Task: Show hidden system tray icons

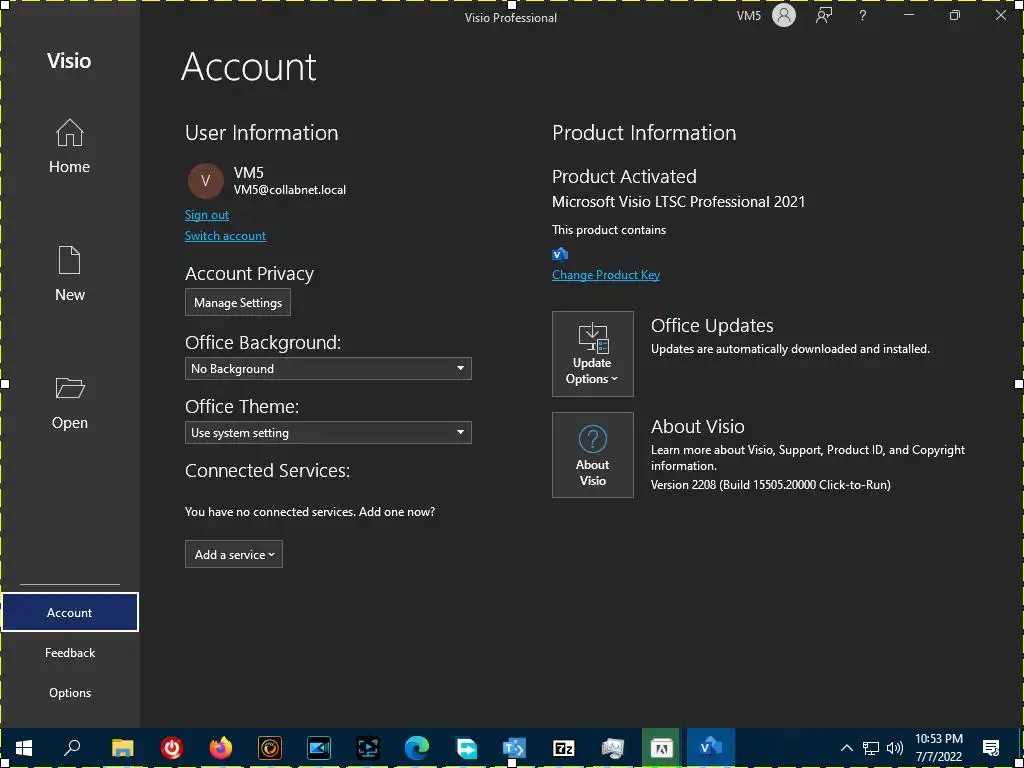Action: point(846,748)
